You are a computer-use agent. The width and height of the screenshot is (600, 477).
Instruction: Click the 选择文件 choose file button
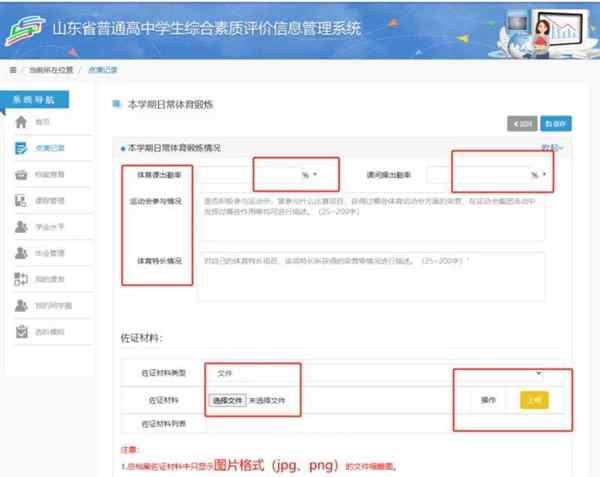[228, 400]
